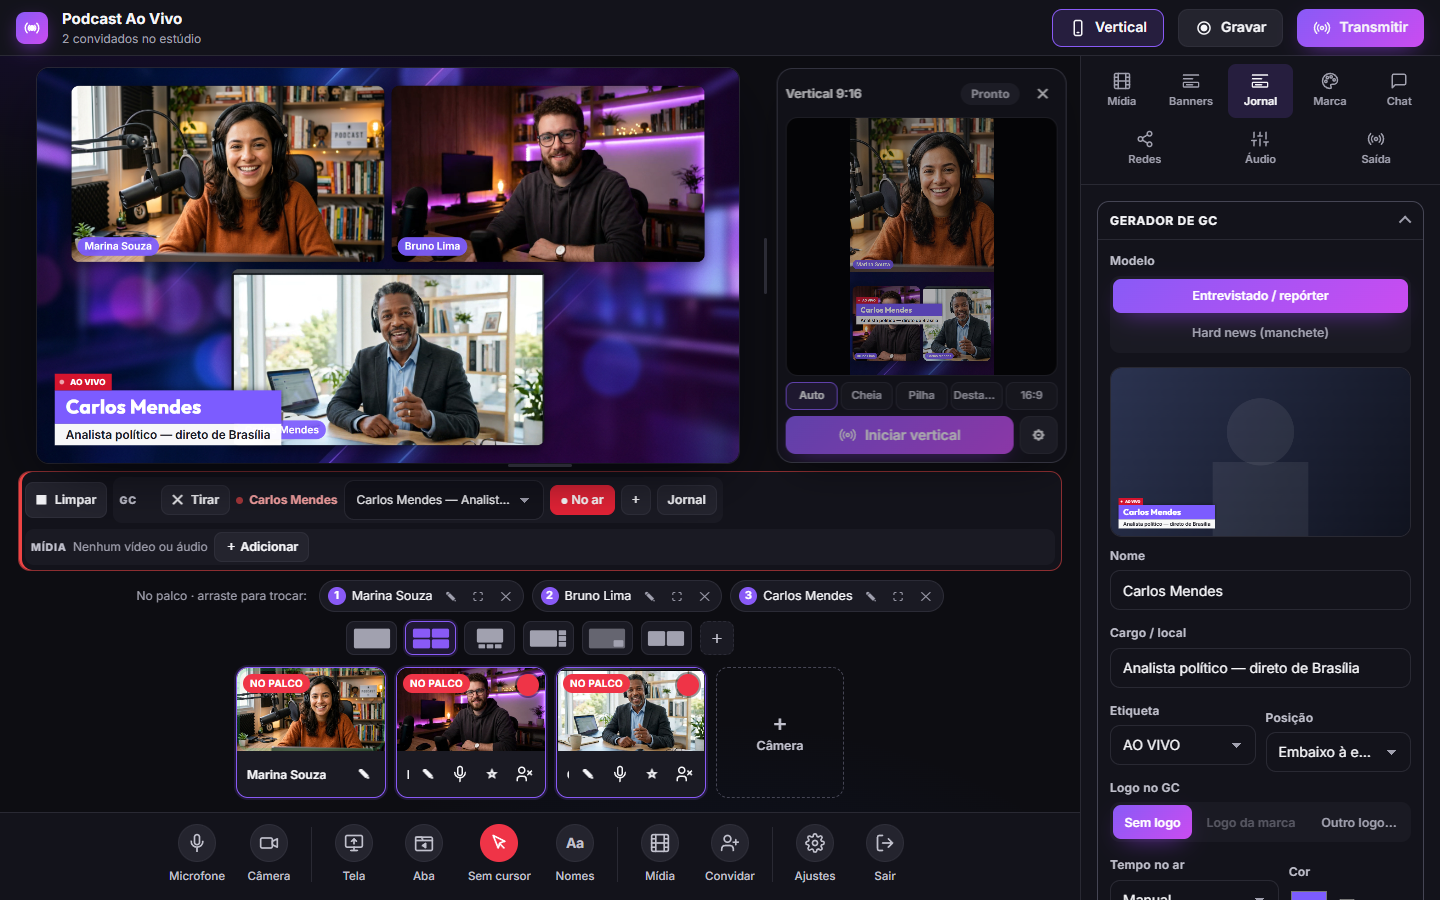Select Logo da marca option
Screen dimensions: 1440x900
[1250, 822]
